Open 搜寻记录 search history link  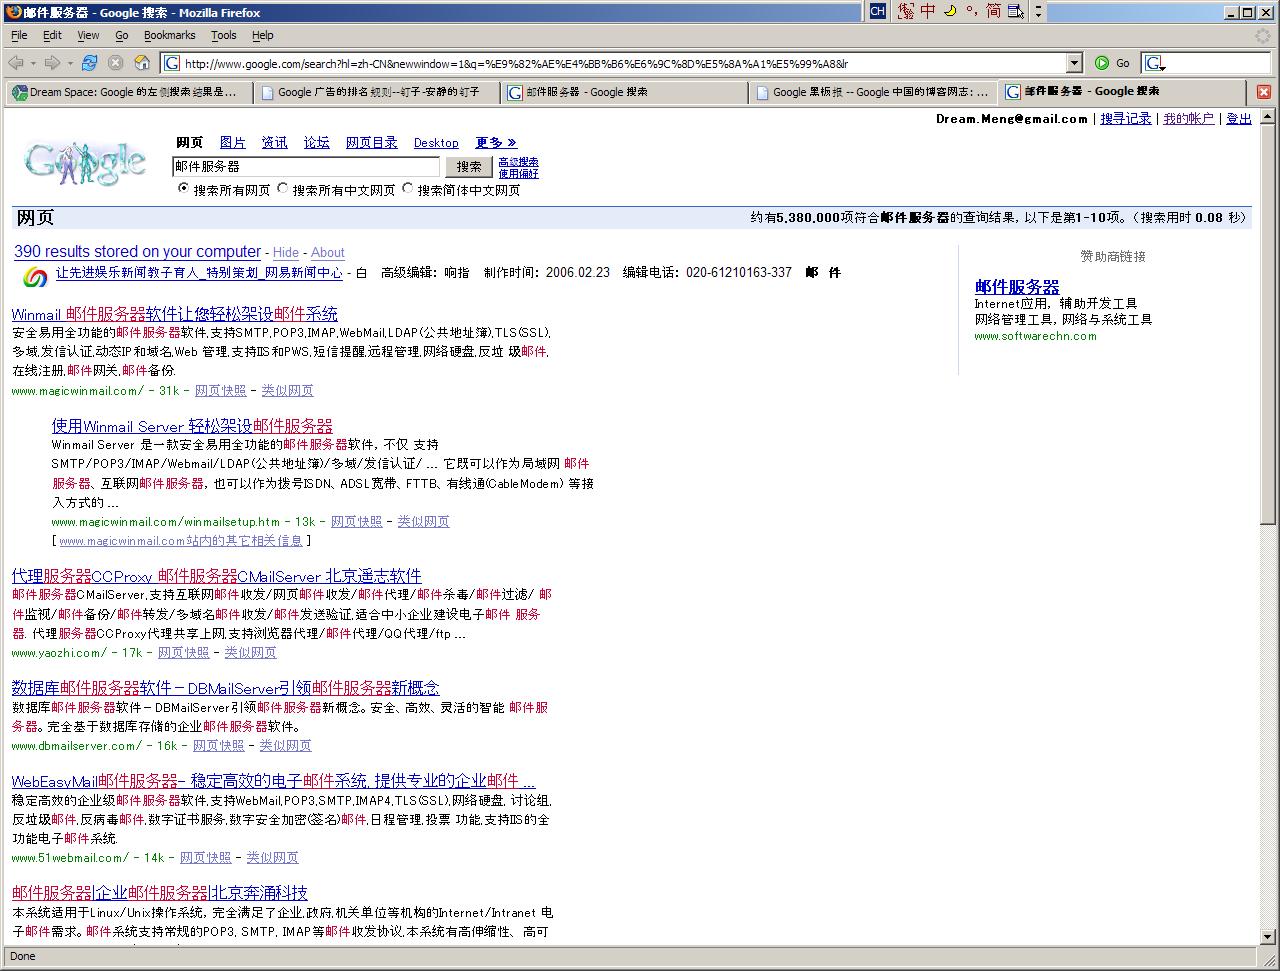coord(1126,119)
